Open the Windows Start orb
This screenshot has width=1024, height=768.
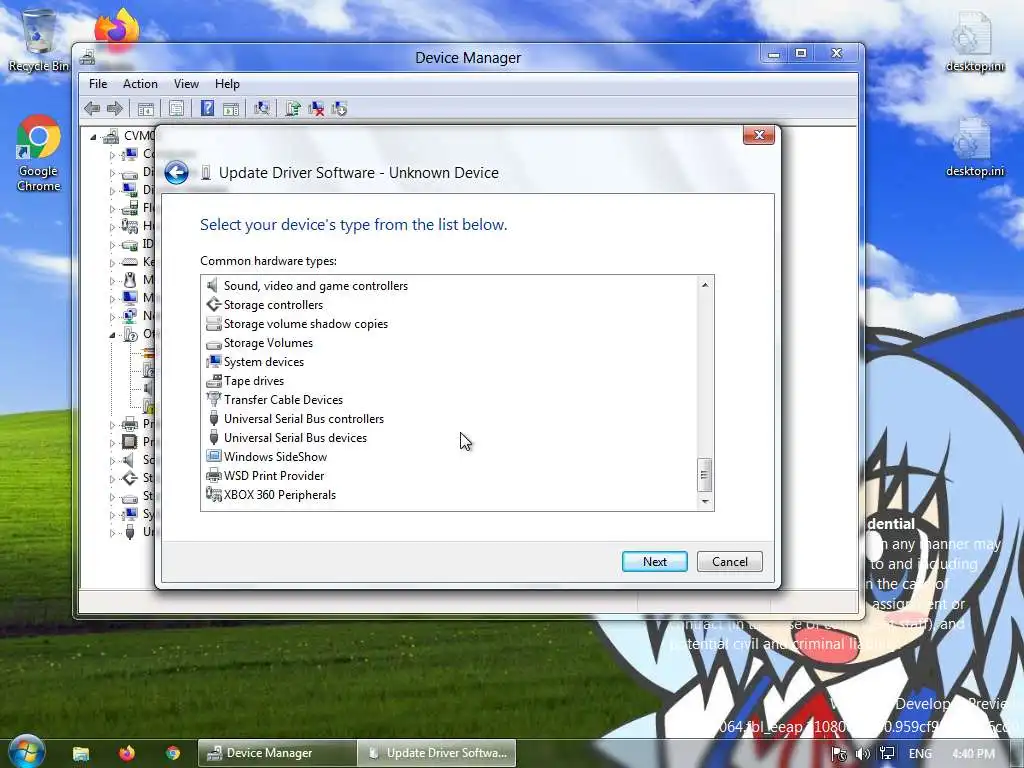click(26, 752)
